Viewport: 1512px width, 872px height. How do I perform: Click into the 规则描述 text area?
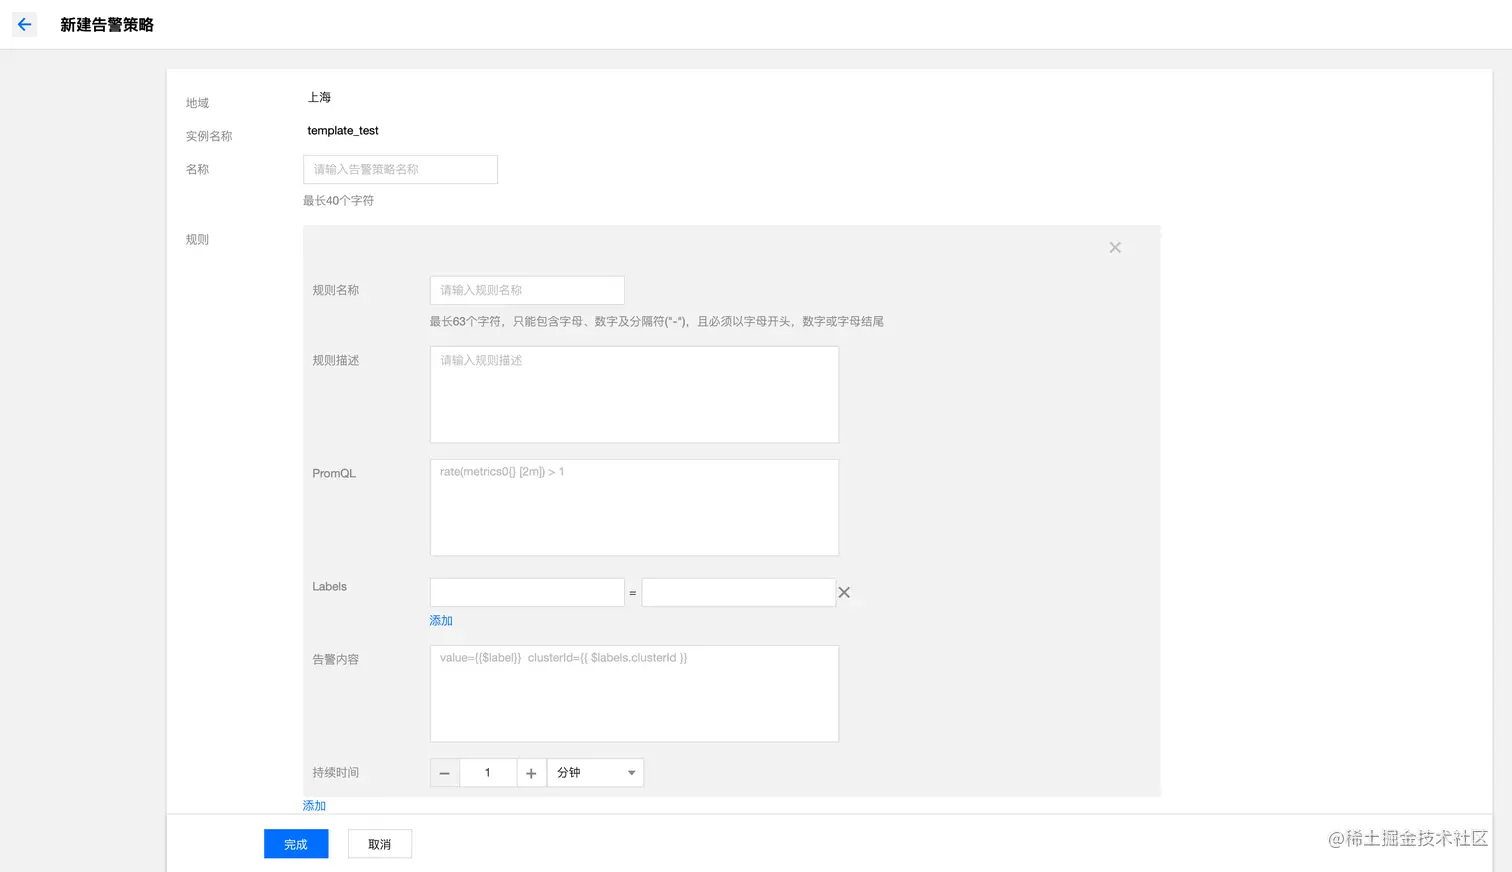coord(634,394)
